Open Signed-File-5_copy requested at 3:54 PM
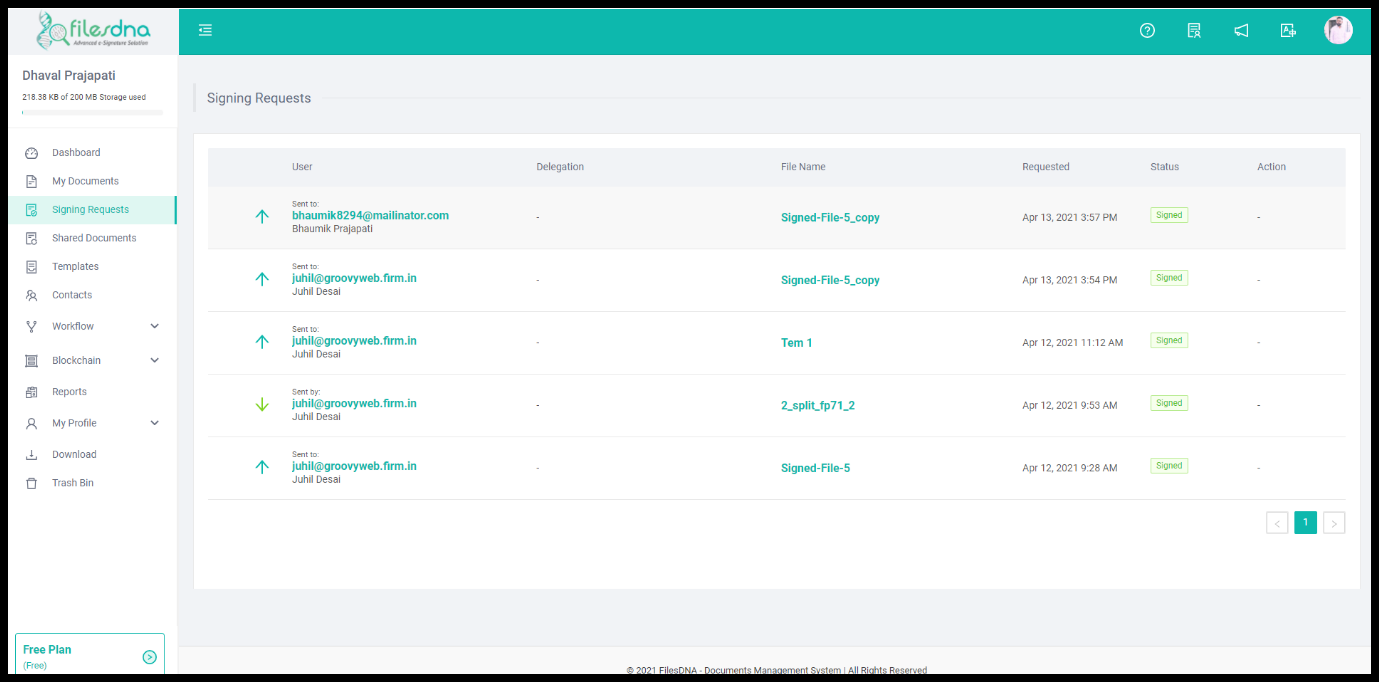This screenshot has height=682, width=1379. (830, 280)
